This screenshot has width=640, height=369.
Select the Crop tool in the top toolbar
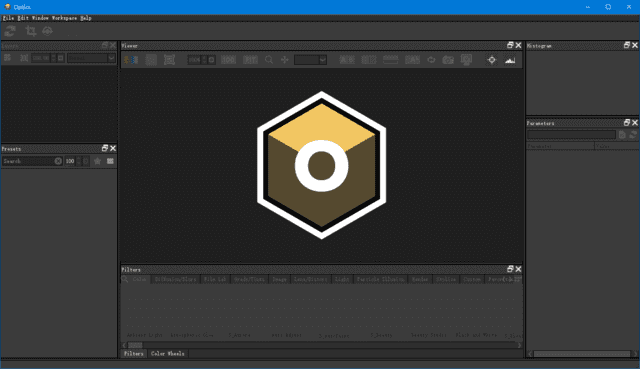point(30,31)
